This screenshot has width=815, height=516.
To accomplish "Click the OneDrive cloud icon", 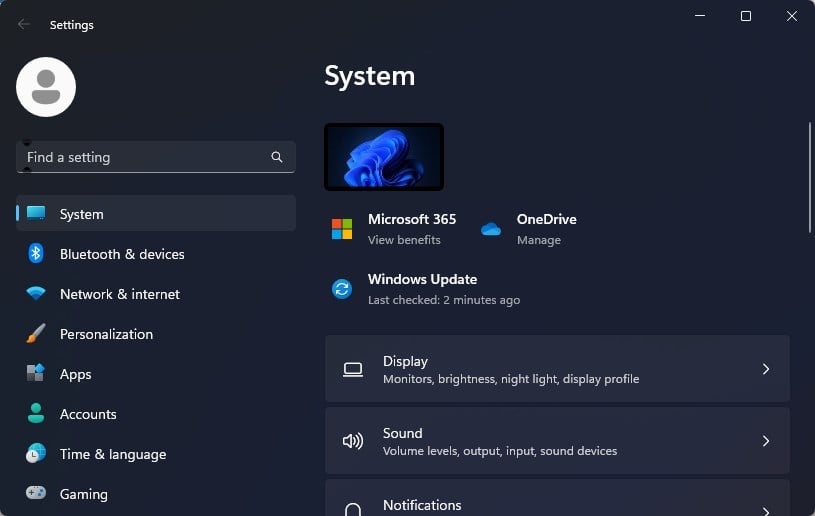I will click(x=491, y=229).
